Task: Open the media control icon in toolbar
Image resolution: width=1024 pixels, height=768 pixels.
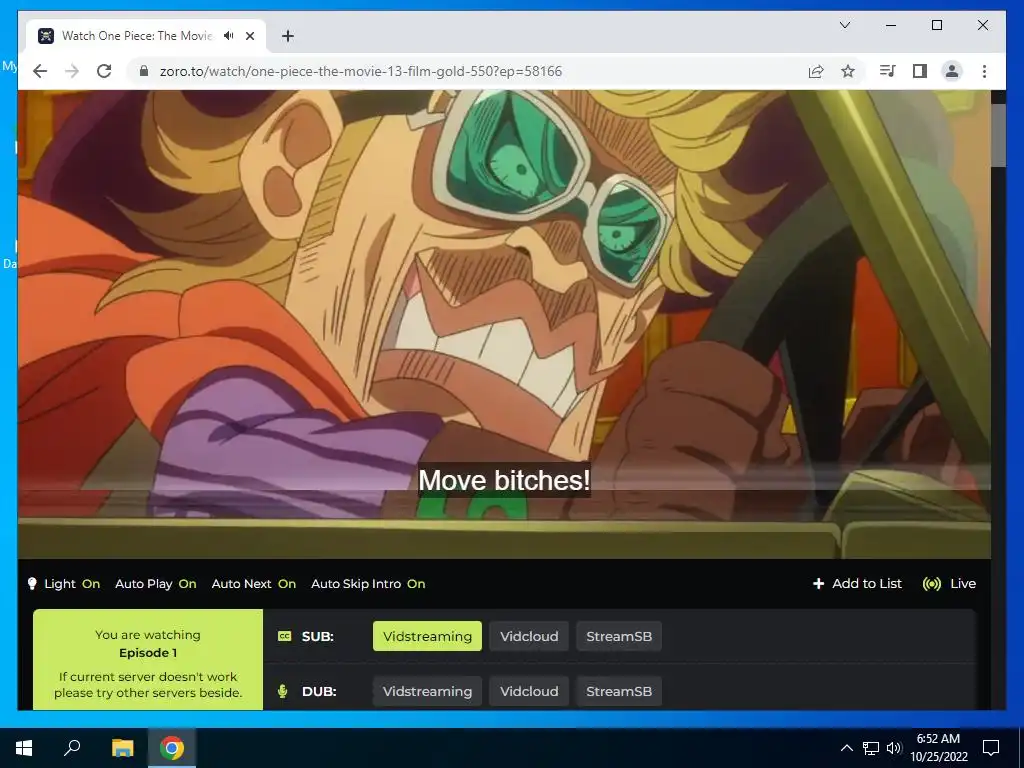Action: point(888,71)
